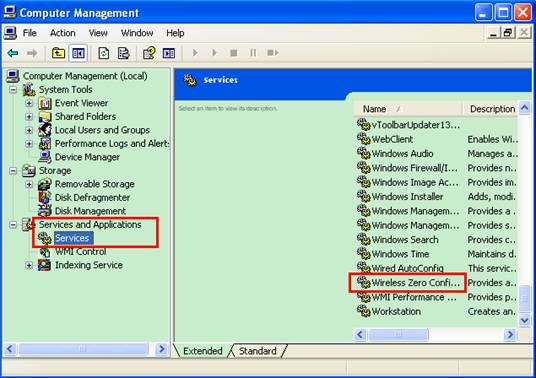Viewport: 536px width, 378px height.
Task: Click the services list horizontal scroll left arrow
Action: [x=360, y=334]
